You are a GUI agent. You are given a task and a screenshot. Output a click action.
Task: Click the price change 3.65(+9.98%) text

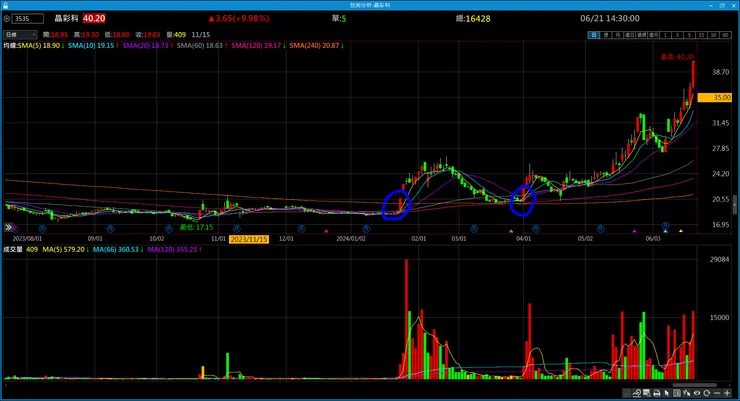click(x=239, y=18)
